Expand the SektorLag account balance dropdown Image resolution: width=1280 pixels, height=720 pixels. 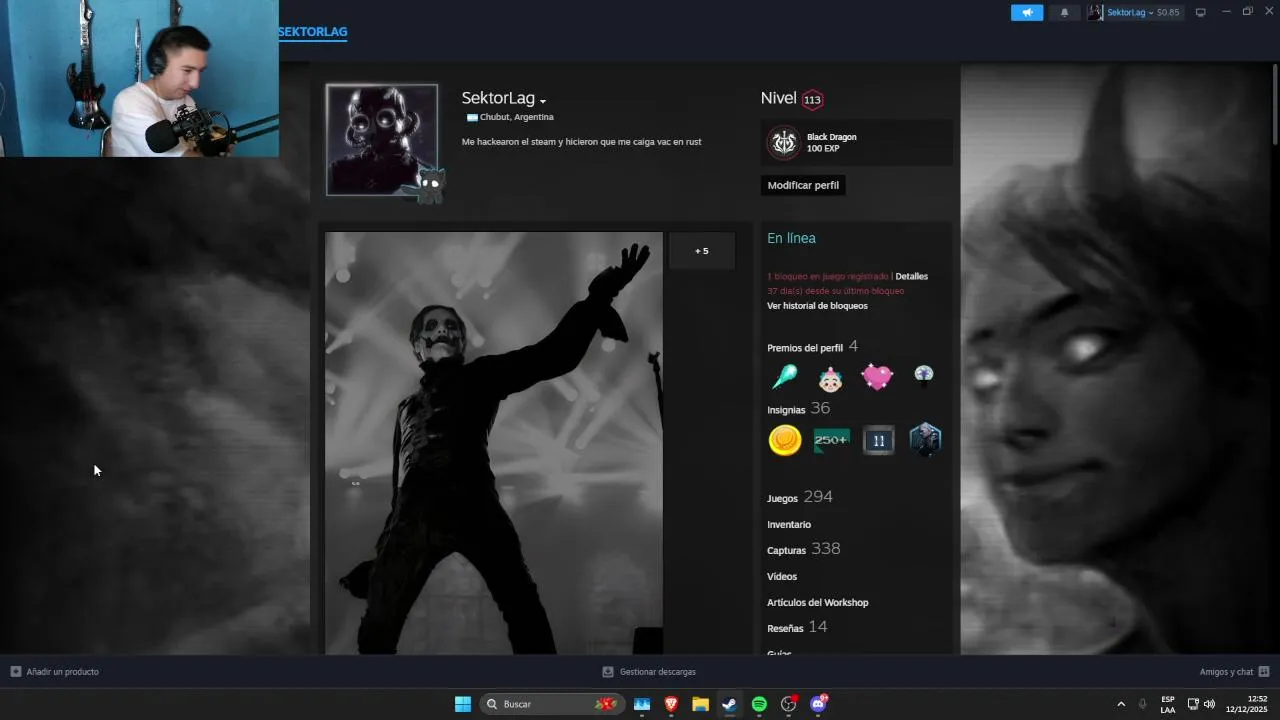1143,12
